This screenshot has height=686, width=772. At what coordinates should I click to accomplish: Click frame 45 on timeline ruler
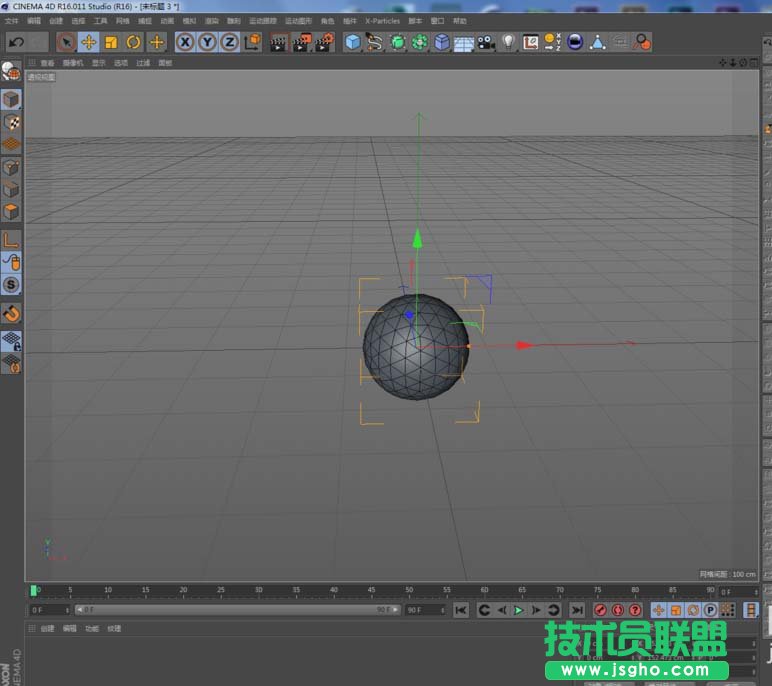[x=371, y=590]
